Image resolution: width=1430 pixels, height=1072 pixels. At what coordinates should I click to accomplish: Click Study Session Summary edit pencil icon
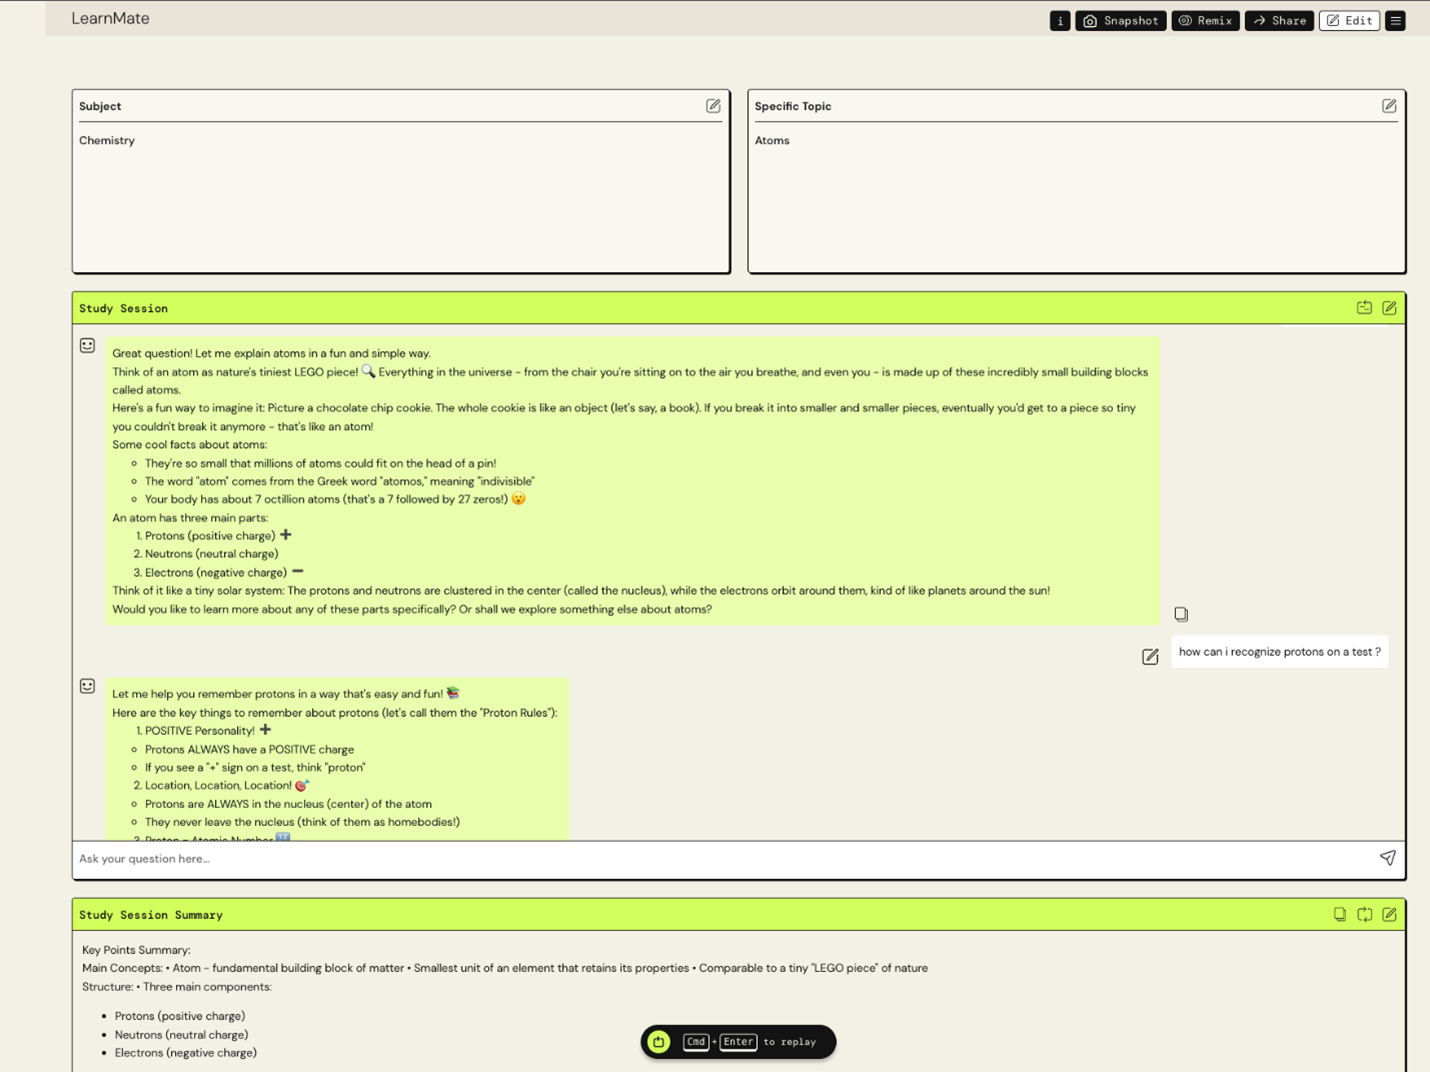1389,914
